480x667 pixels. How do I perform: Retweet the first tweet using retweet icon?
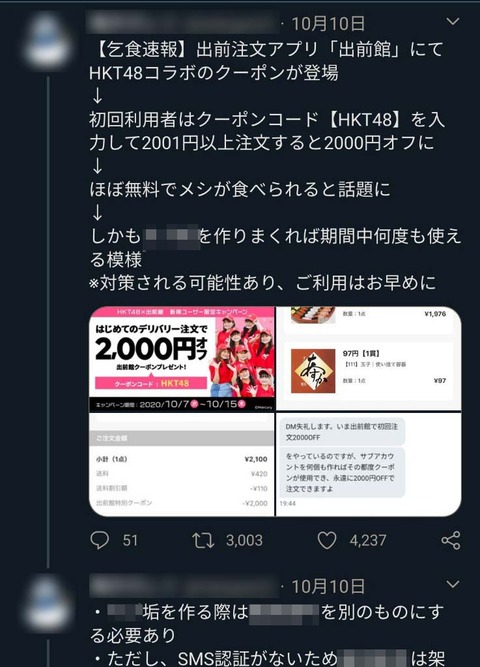pos(203,540)
